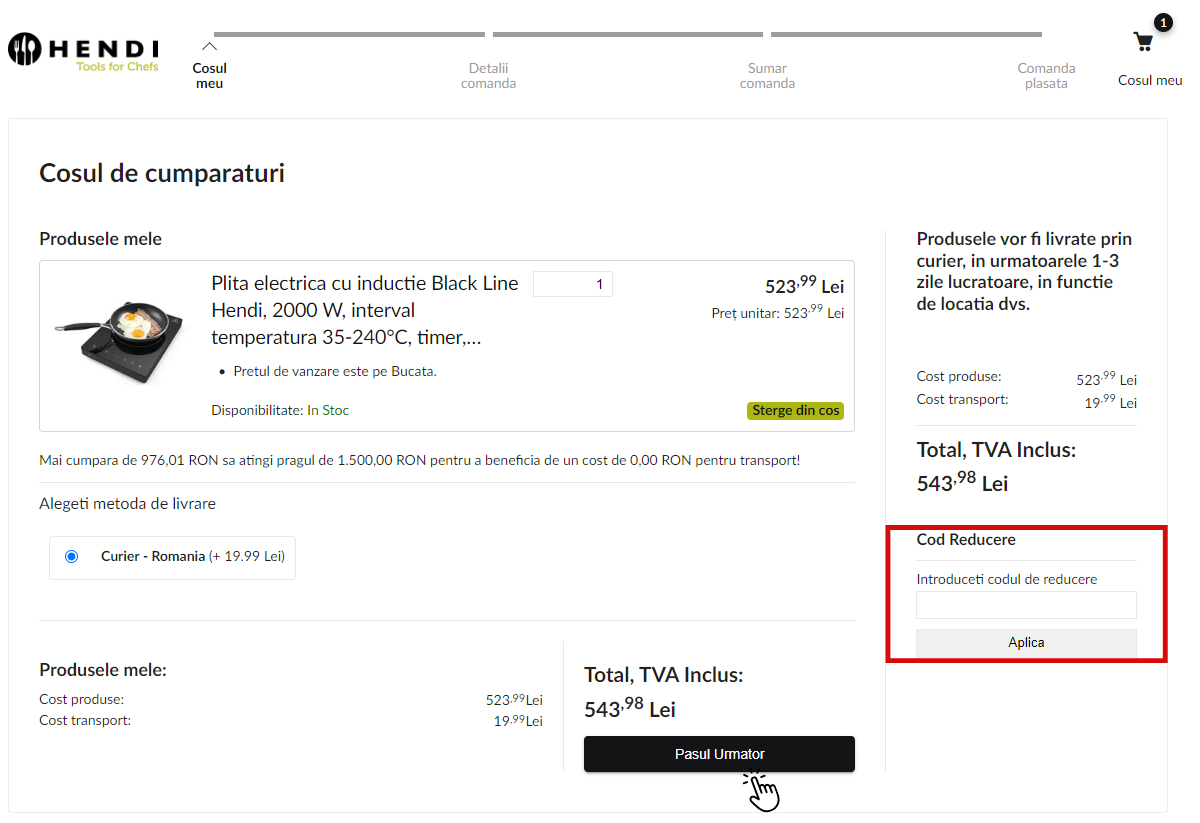1200x823 pixels.
Task: Open the Plita electrica cu inductie product title
Action: click(x=365, y=310)
